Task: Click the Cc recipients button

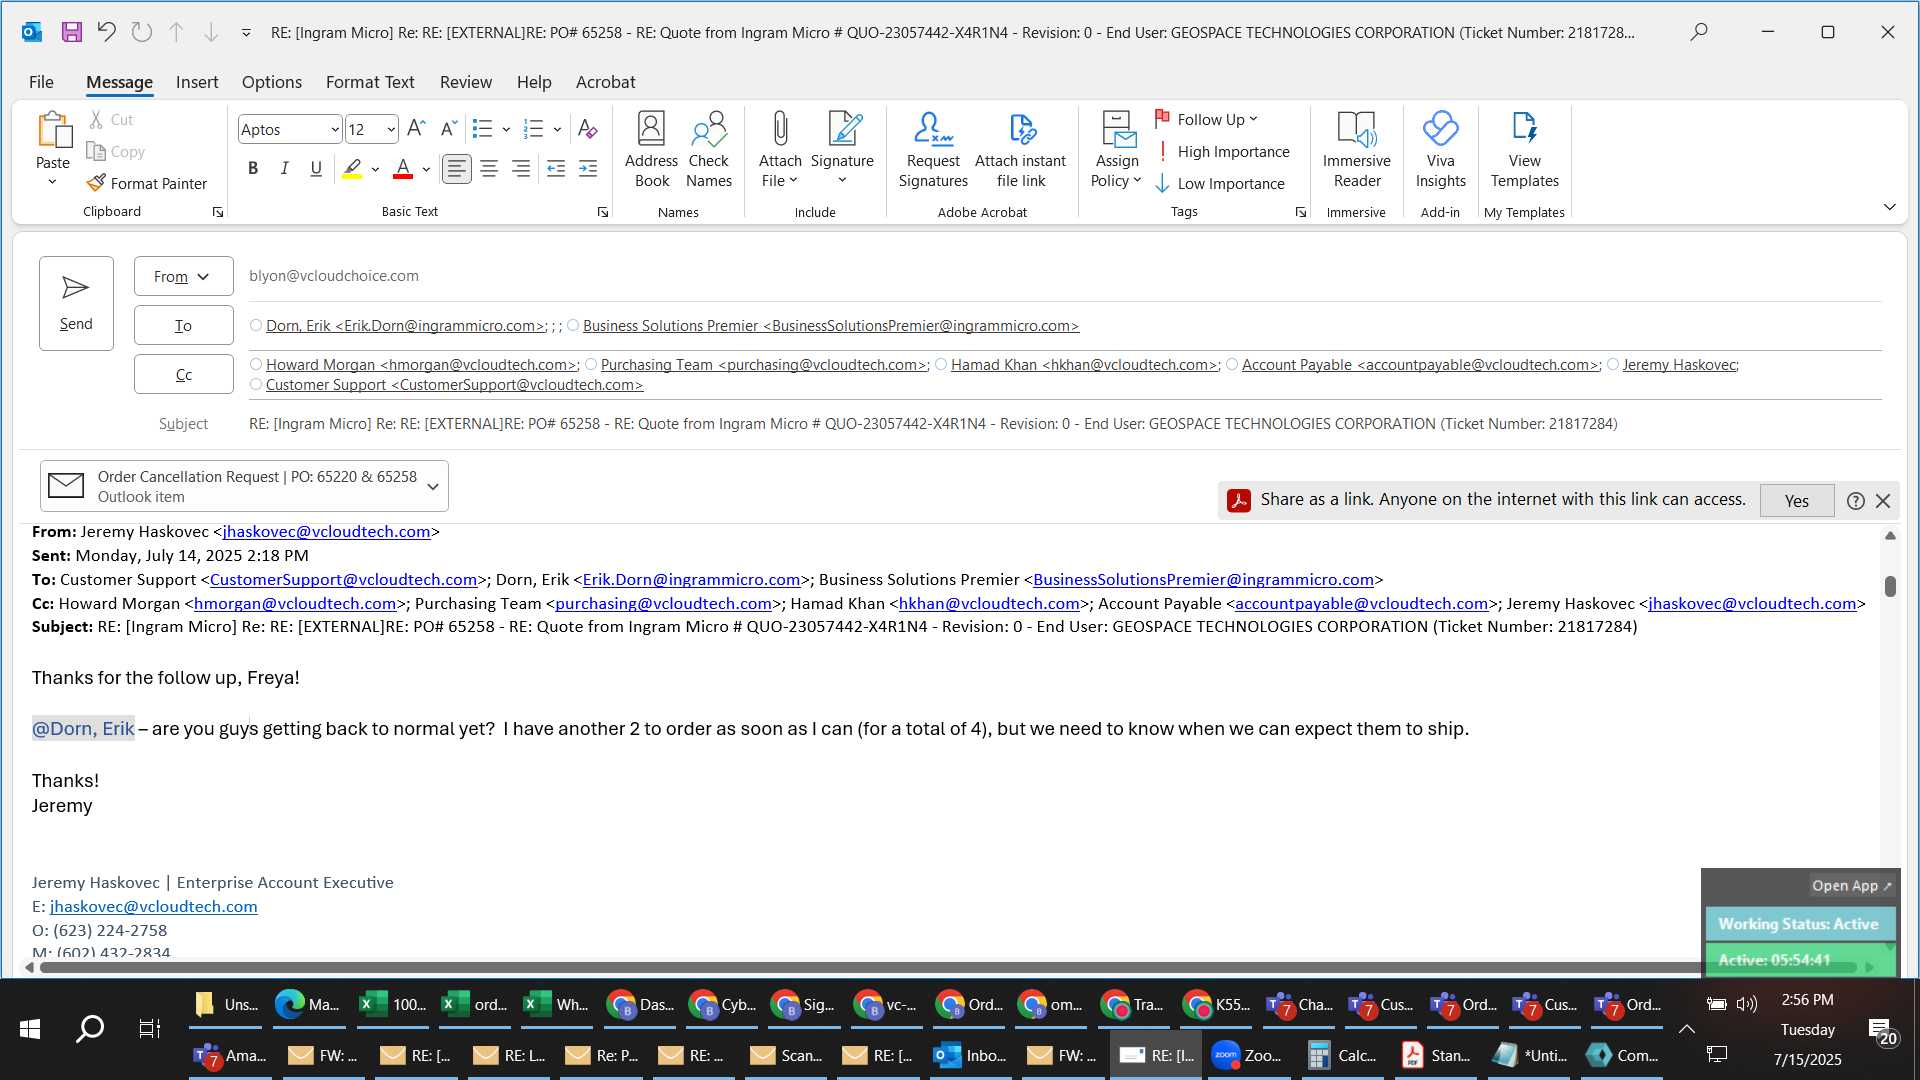Action: point(183,374)
